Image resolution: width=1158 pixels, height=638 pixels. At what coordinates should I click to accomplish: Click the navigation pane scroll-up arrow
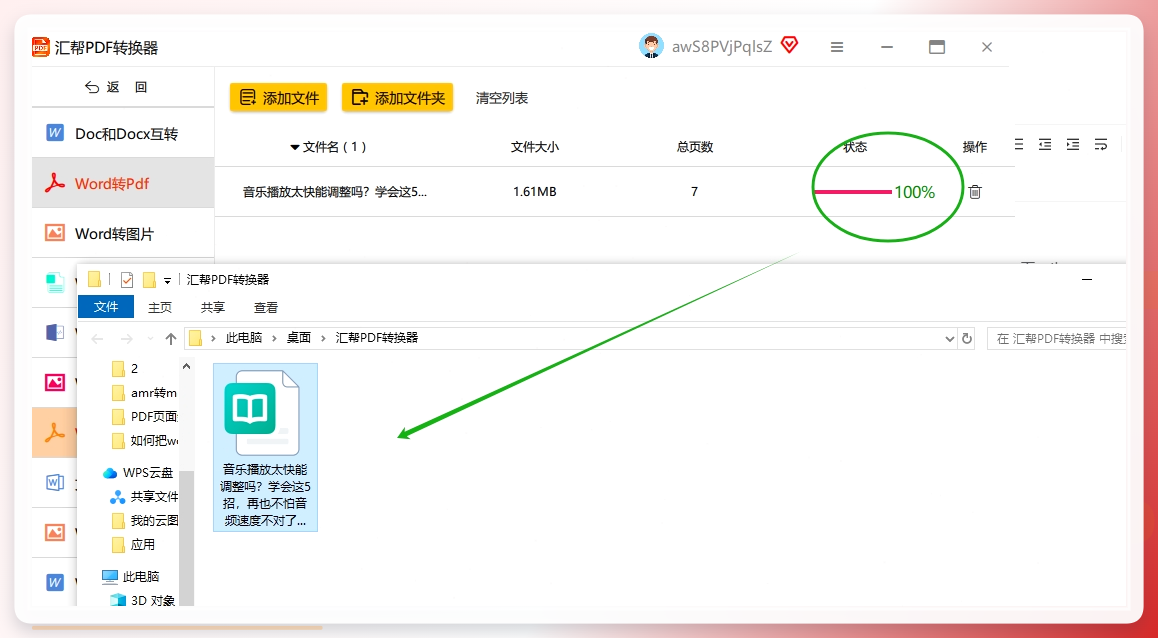pos(186,366)
